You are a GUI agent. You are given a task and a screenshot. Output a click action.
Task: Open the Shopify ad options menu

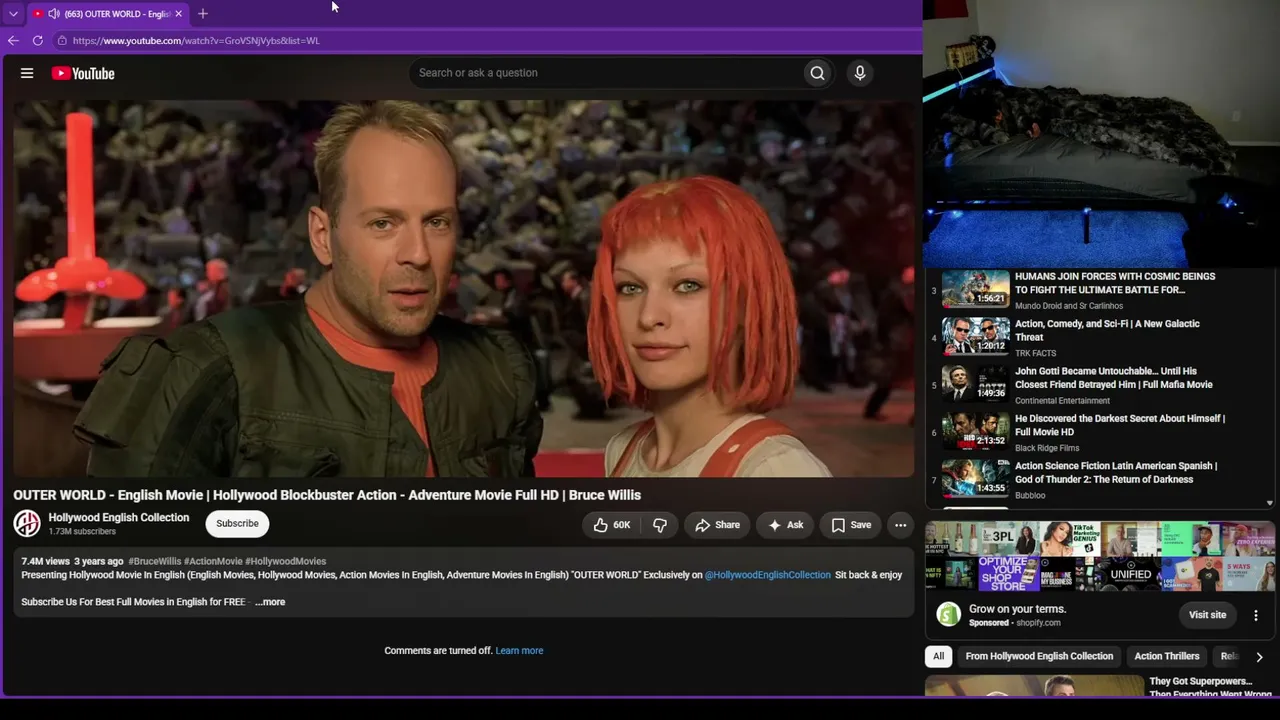(1256, 615)
